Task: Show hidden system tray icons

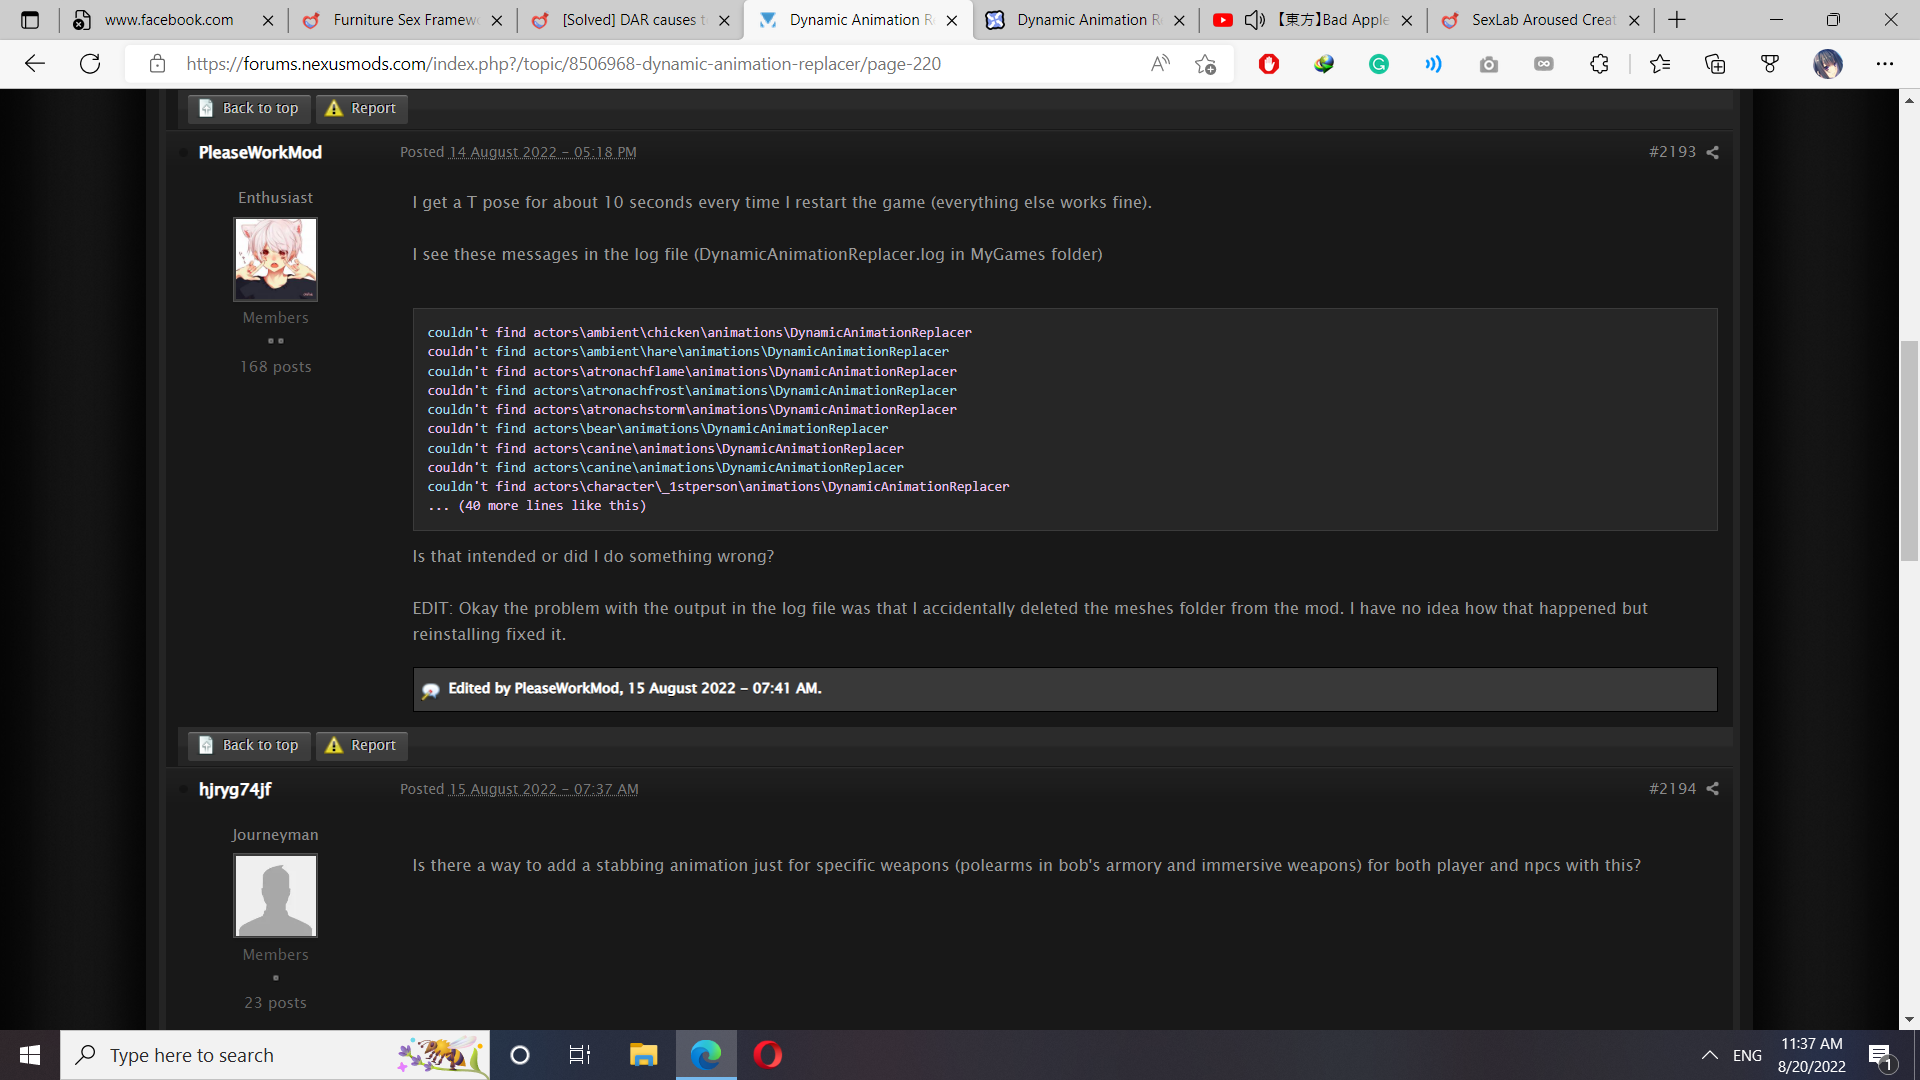Action: pyautogui.click(x=1710, y=1055)
